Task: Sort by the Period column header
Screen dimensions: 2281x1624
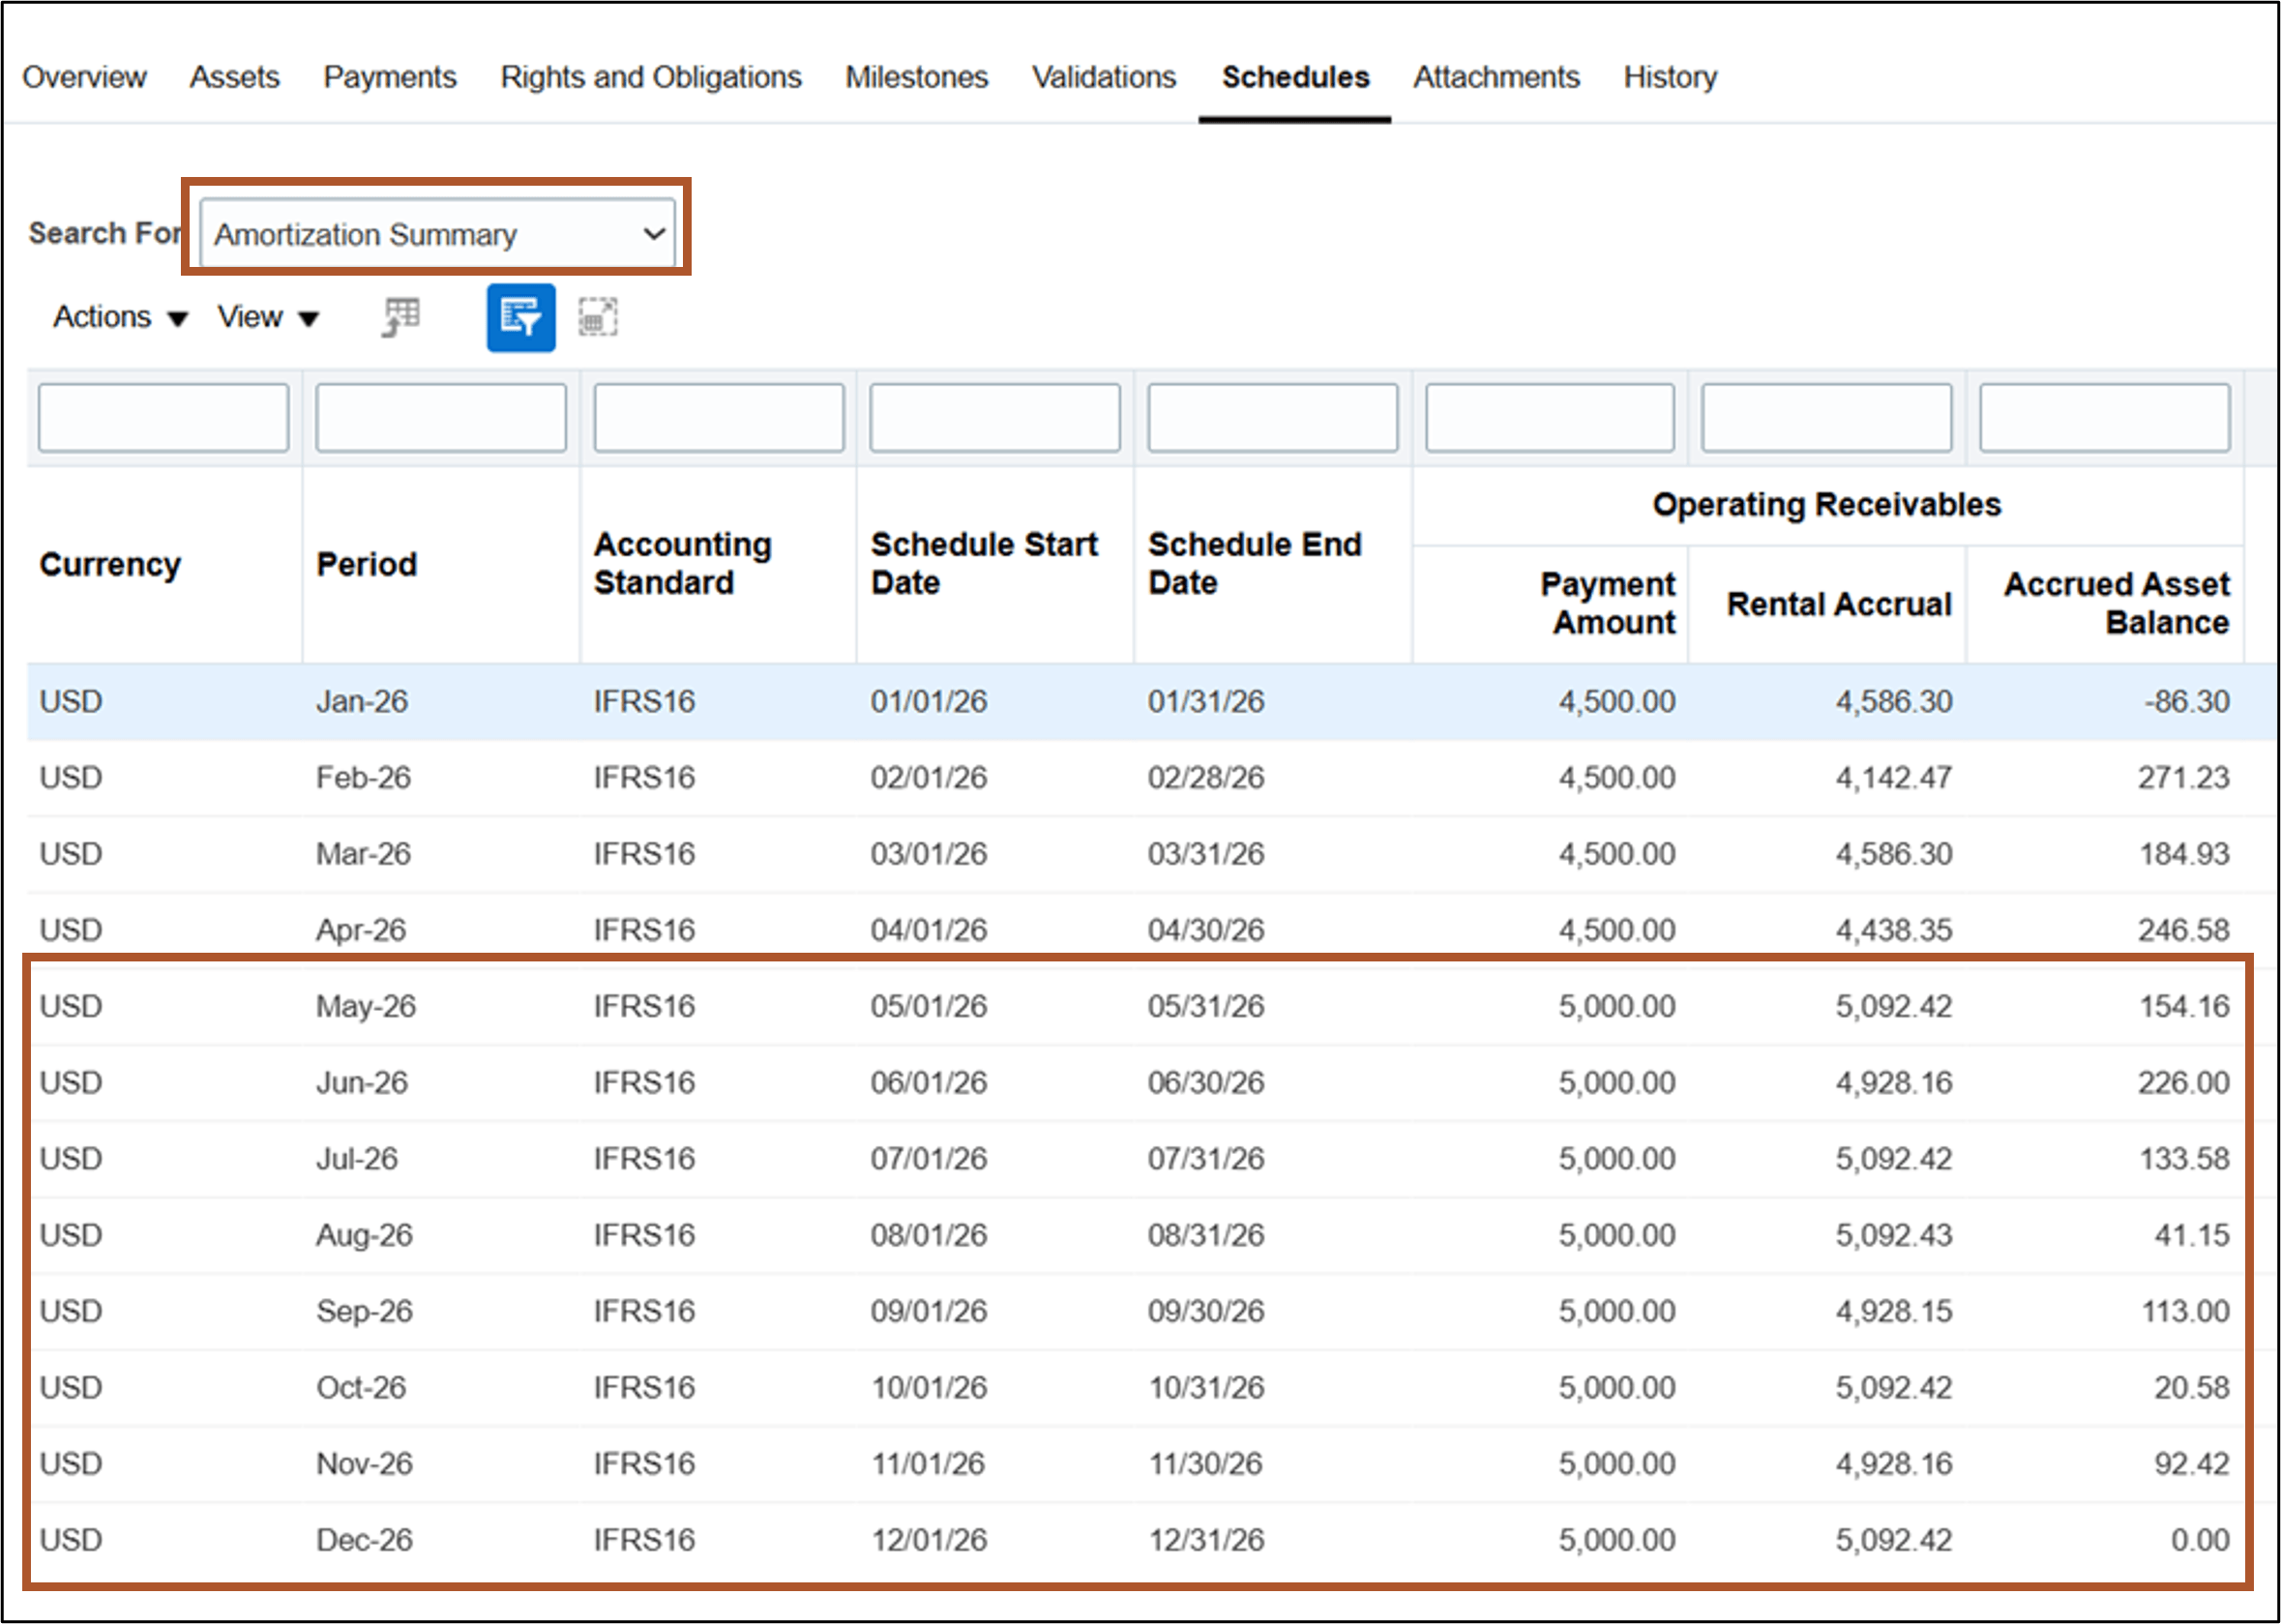Action: (366, 565)
